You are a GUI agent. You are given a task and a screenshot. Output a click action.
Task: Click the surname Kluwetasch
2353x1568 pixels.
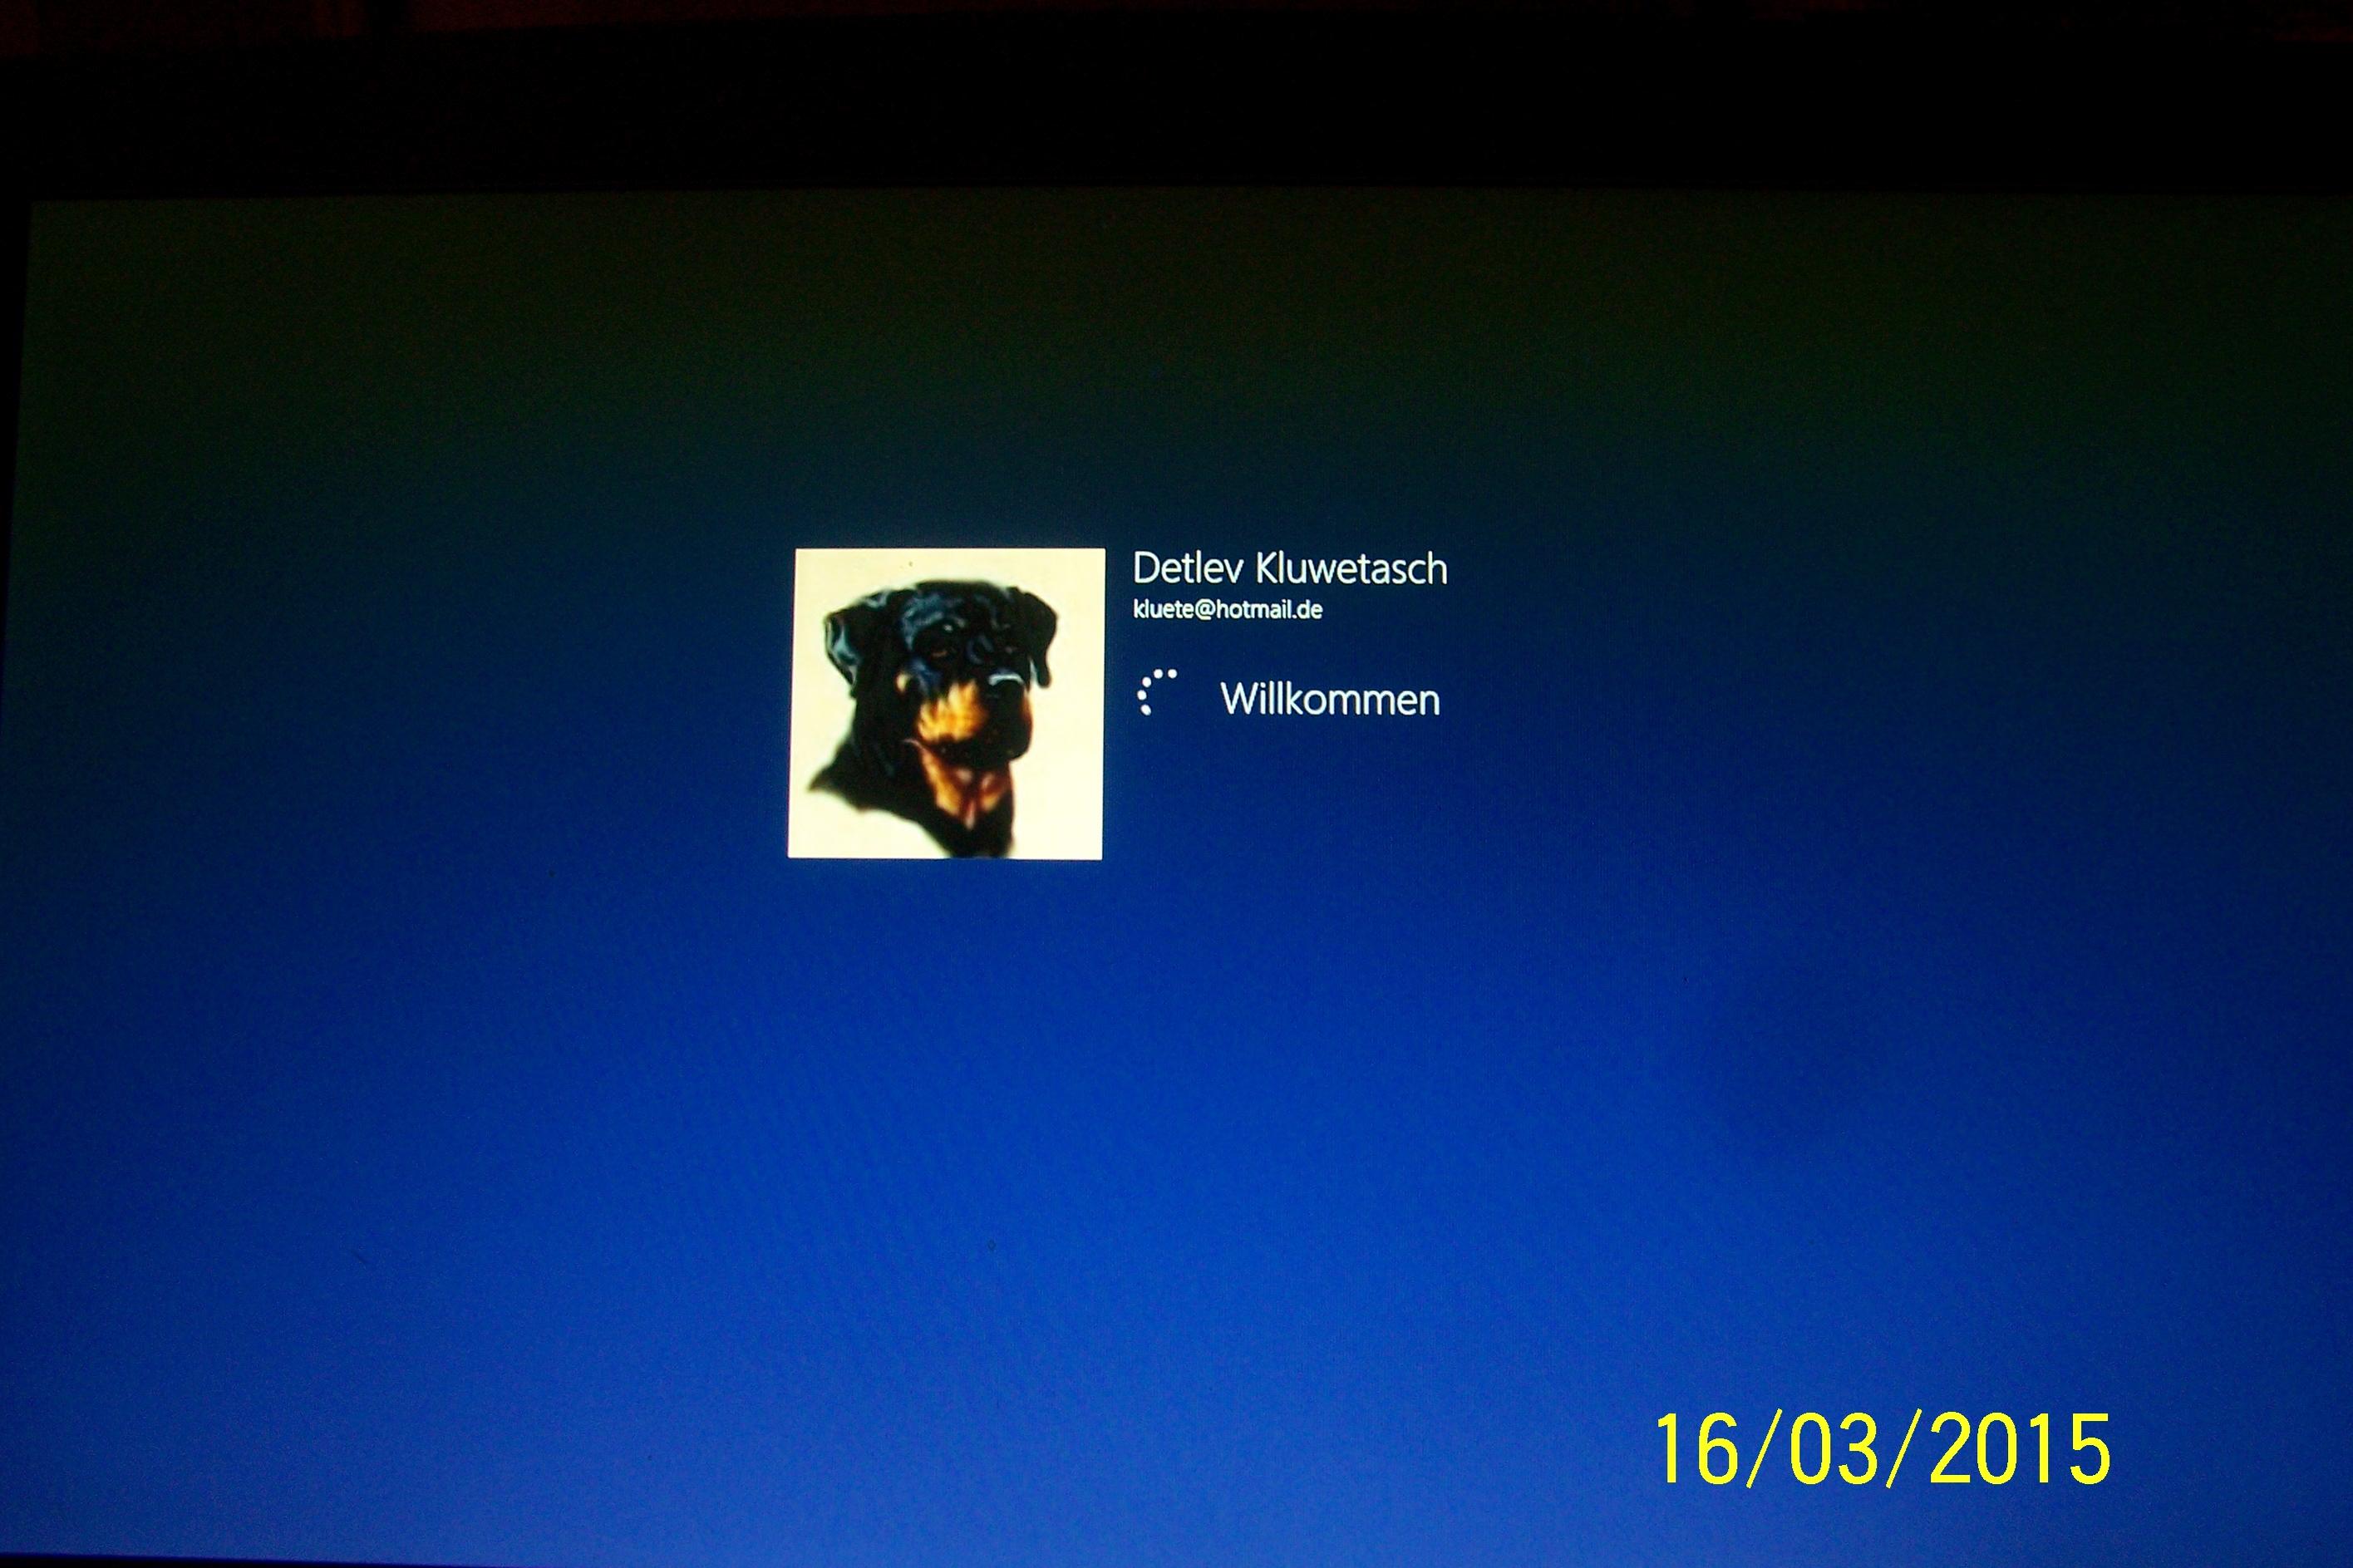pos(1351,568)
